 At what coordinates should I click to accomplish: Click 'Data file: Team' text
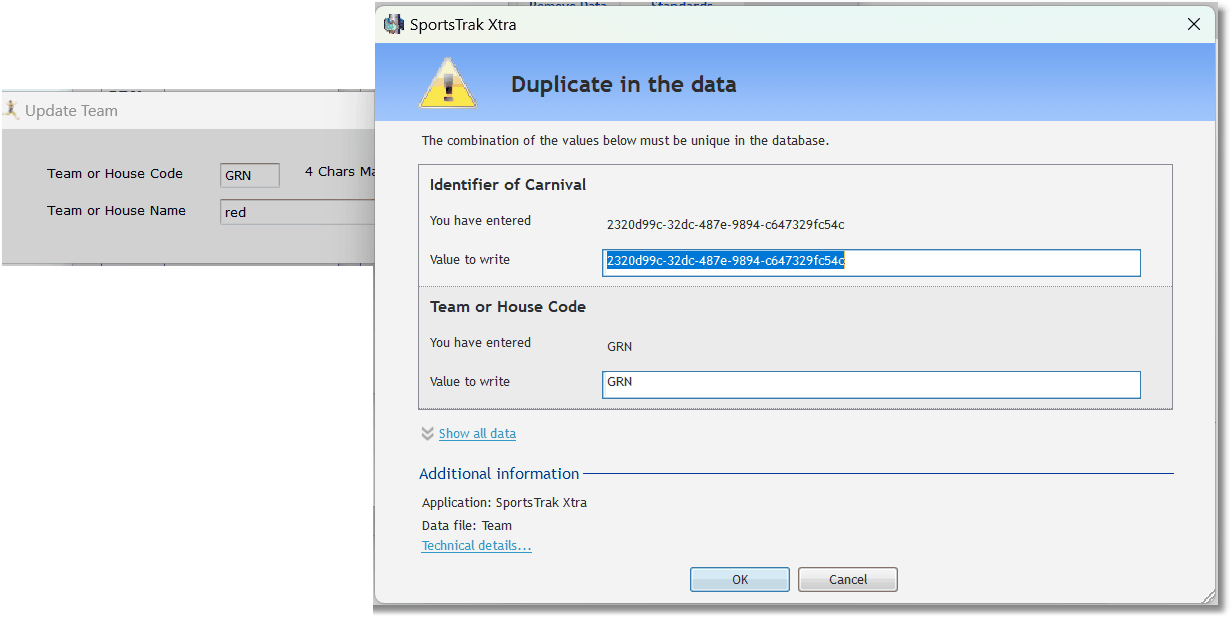coord(467,525)
